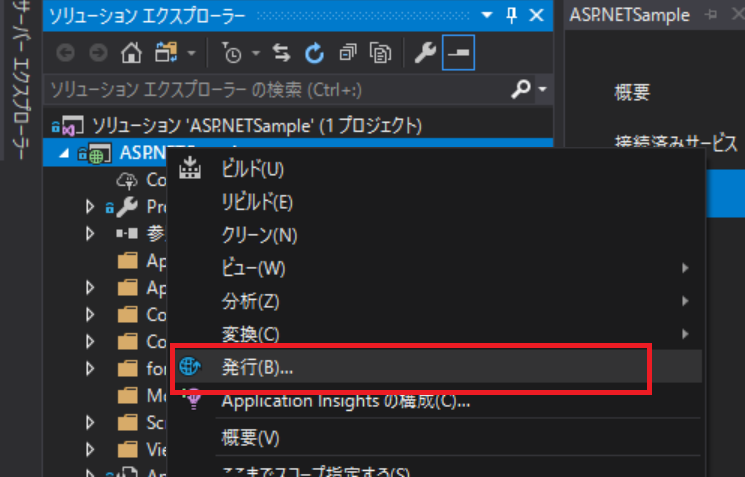Open the Solution Explorer window position dropdown
Viewport: 745px width, 477px height.
(487, 15)
